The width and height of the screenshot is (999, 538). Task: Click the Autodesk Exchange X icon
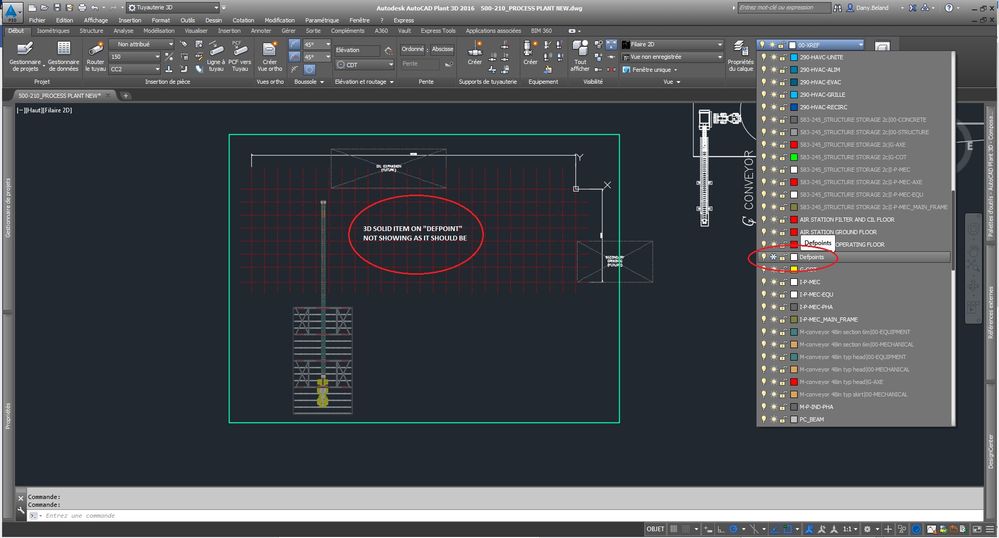point(913,8)
